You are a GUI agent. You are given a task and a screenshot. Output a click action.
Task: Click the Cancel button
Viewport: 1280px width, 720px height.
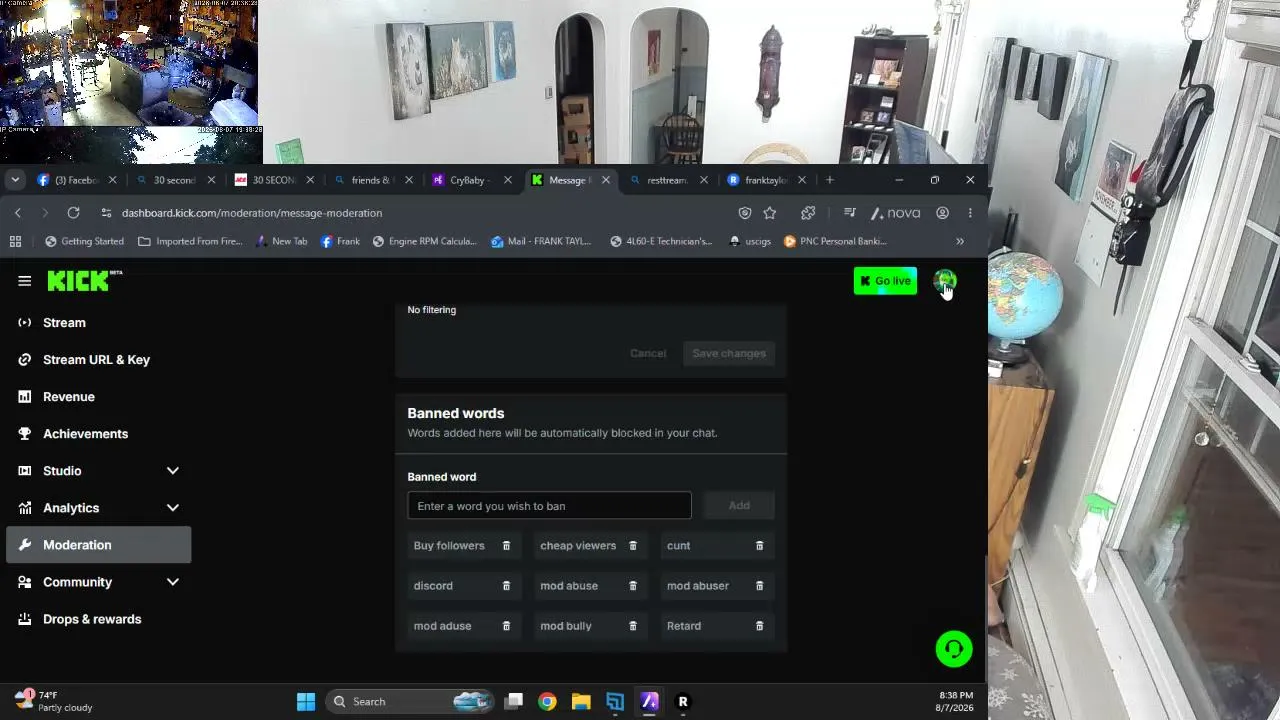pyautogui.click(x=648, y=353)
